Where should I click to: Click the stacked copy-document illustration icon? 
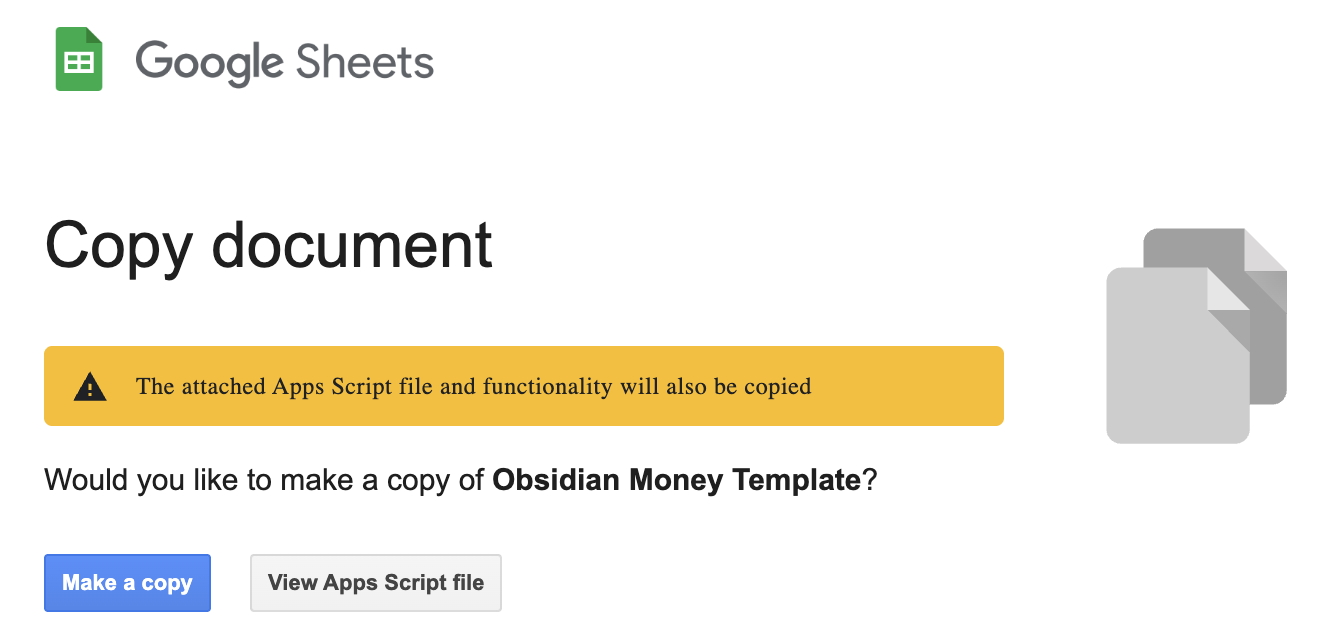[1196, 335]
